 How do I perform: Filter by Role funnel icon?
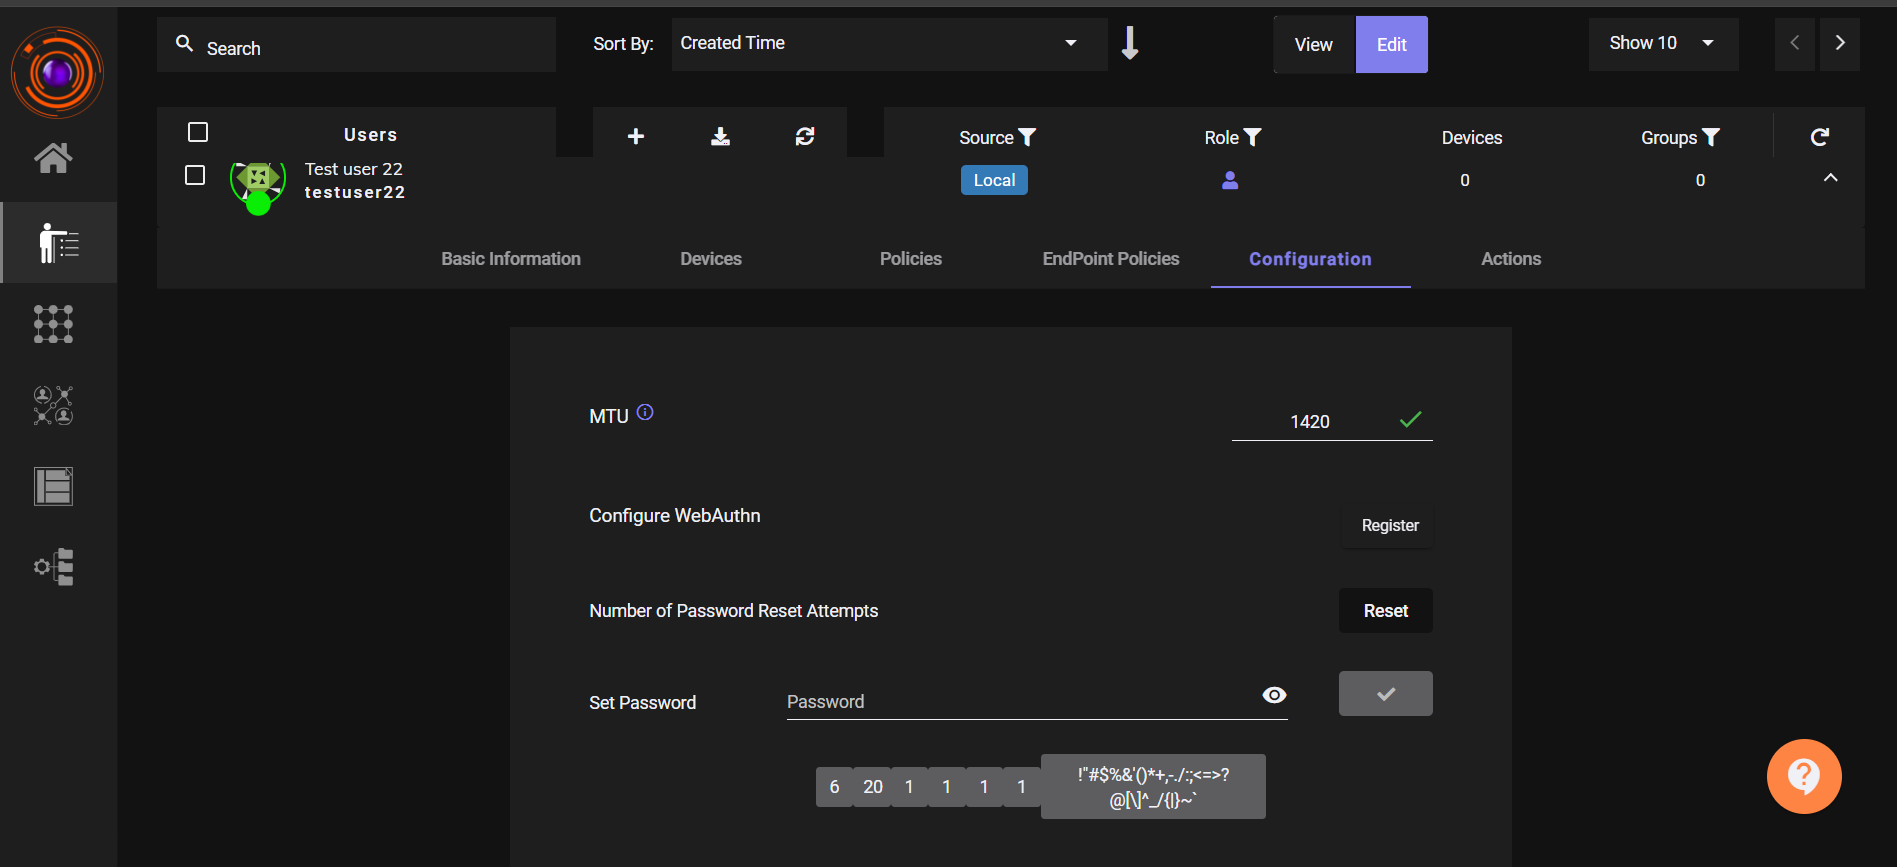[x=1252, y=137]
